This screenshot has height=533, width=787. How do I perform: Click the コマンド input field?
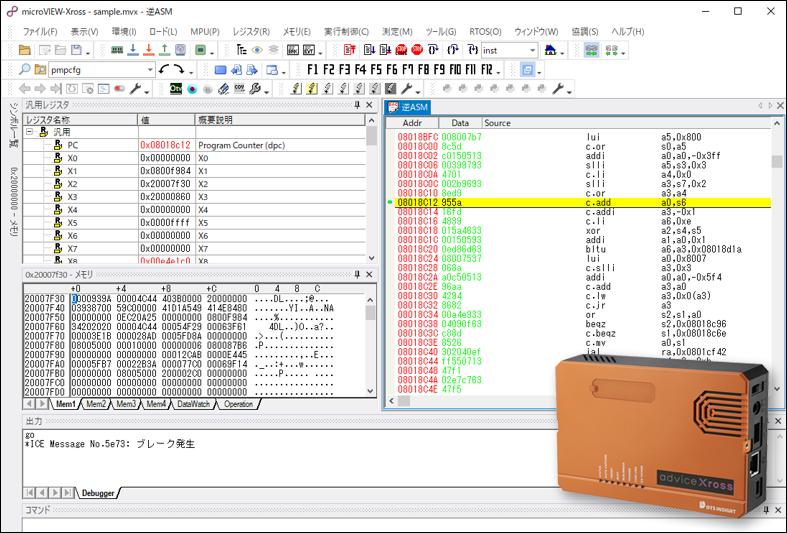click(404, 525)
